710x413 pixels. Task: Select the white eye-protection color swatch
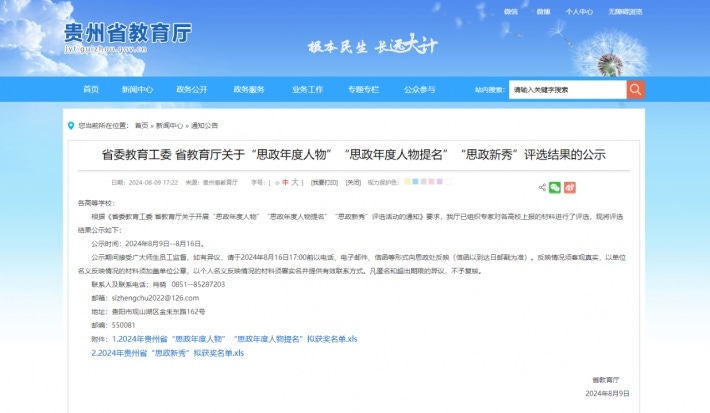pyautogui.click(x=448, y=182)
